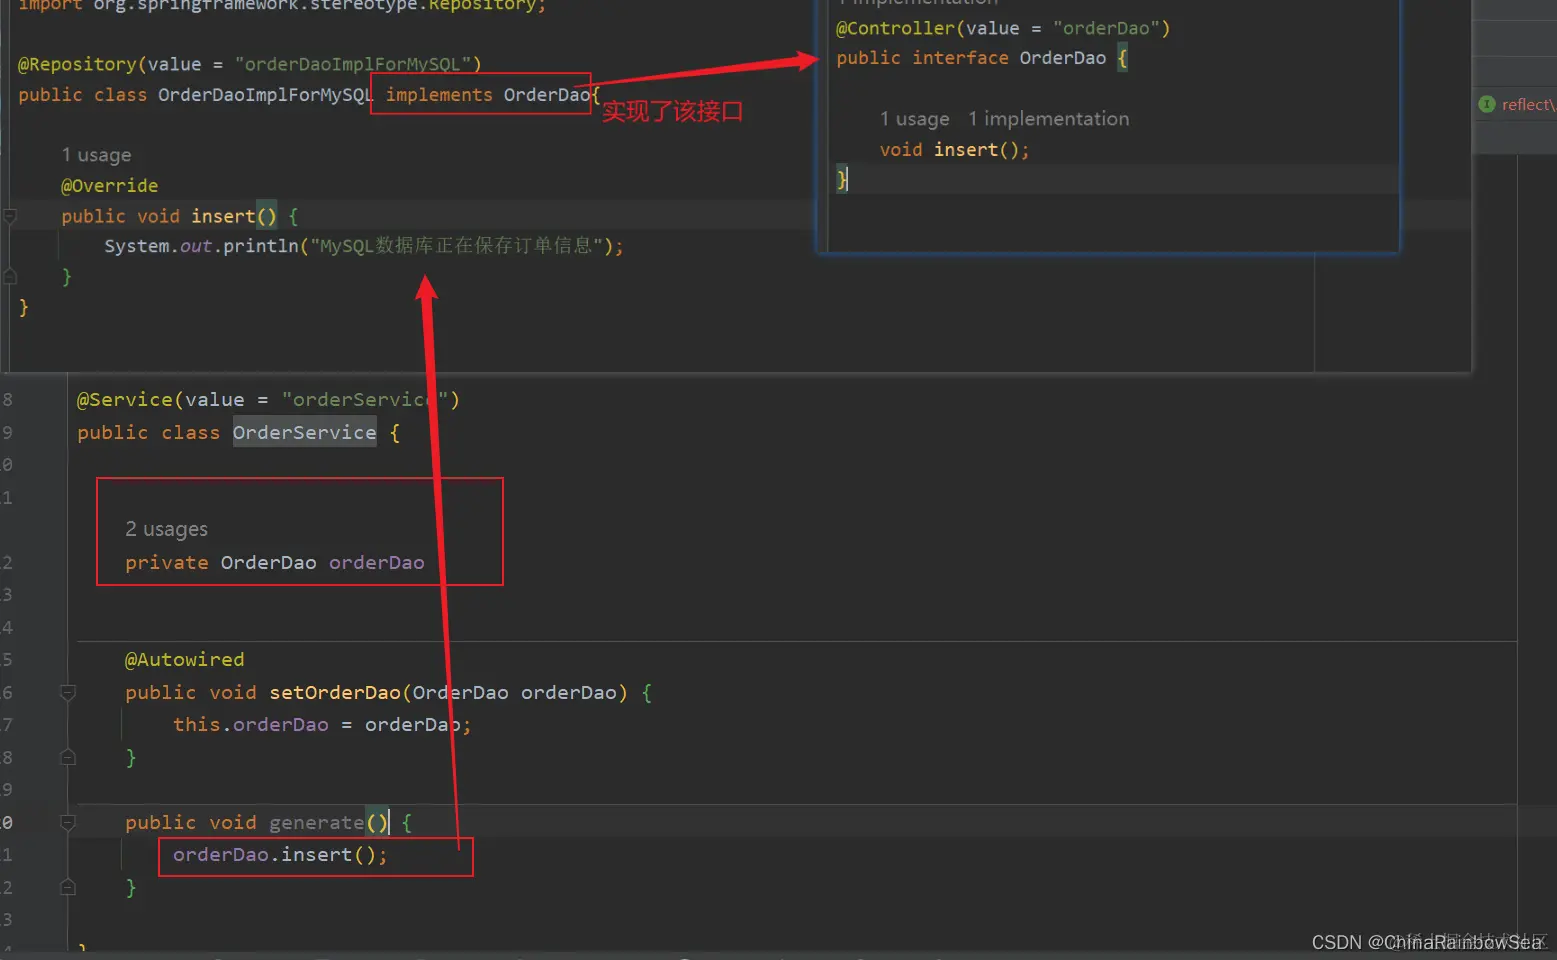Click the setOrderDao method name
Screen dimensions: 1557x960
[x=335, y=692]
